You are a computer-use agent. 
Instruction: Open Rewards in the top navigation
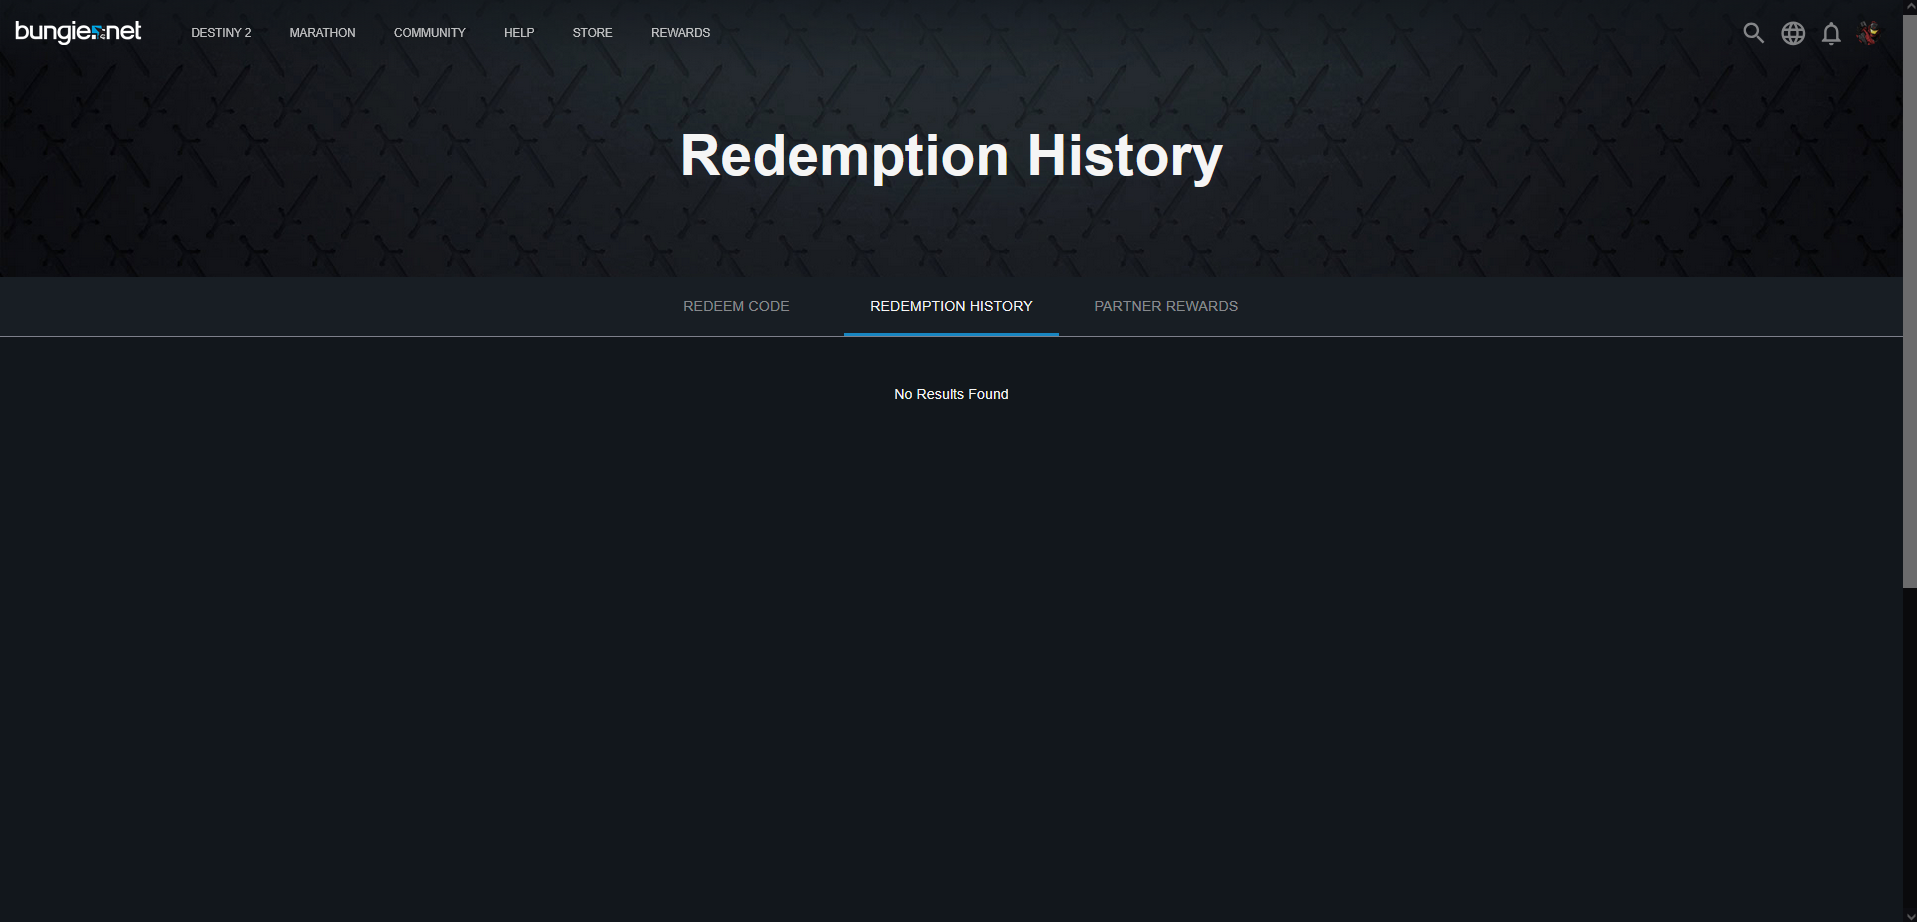[680, 33]
